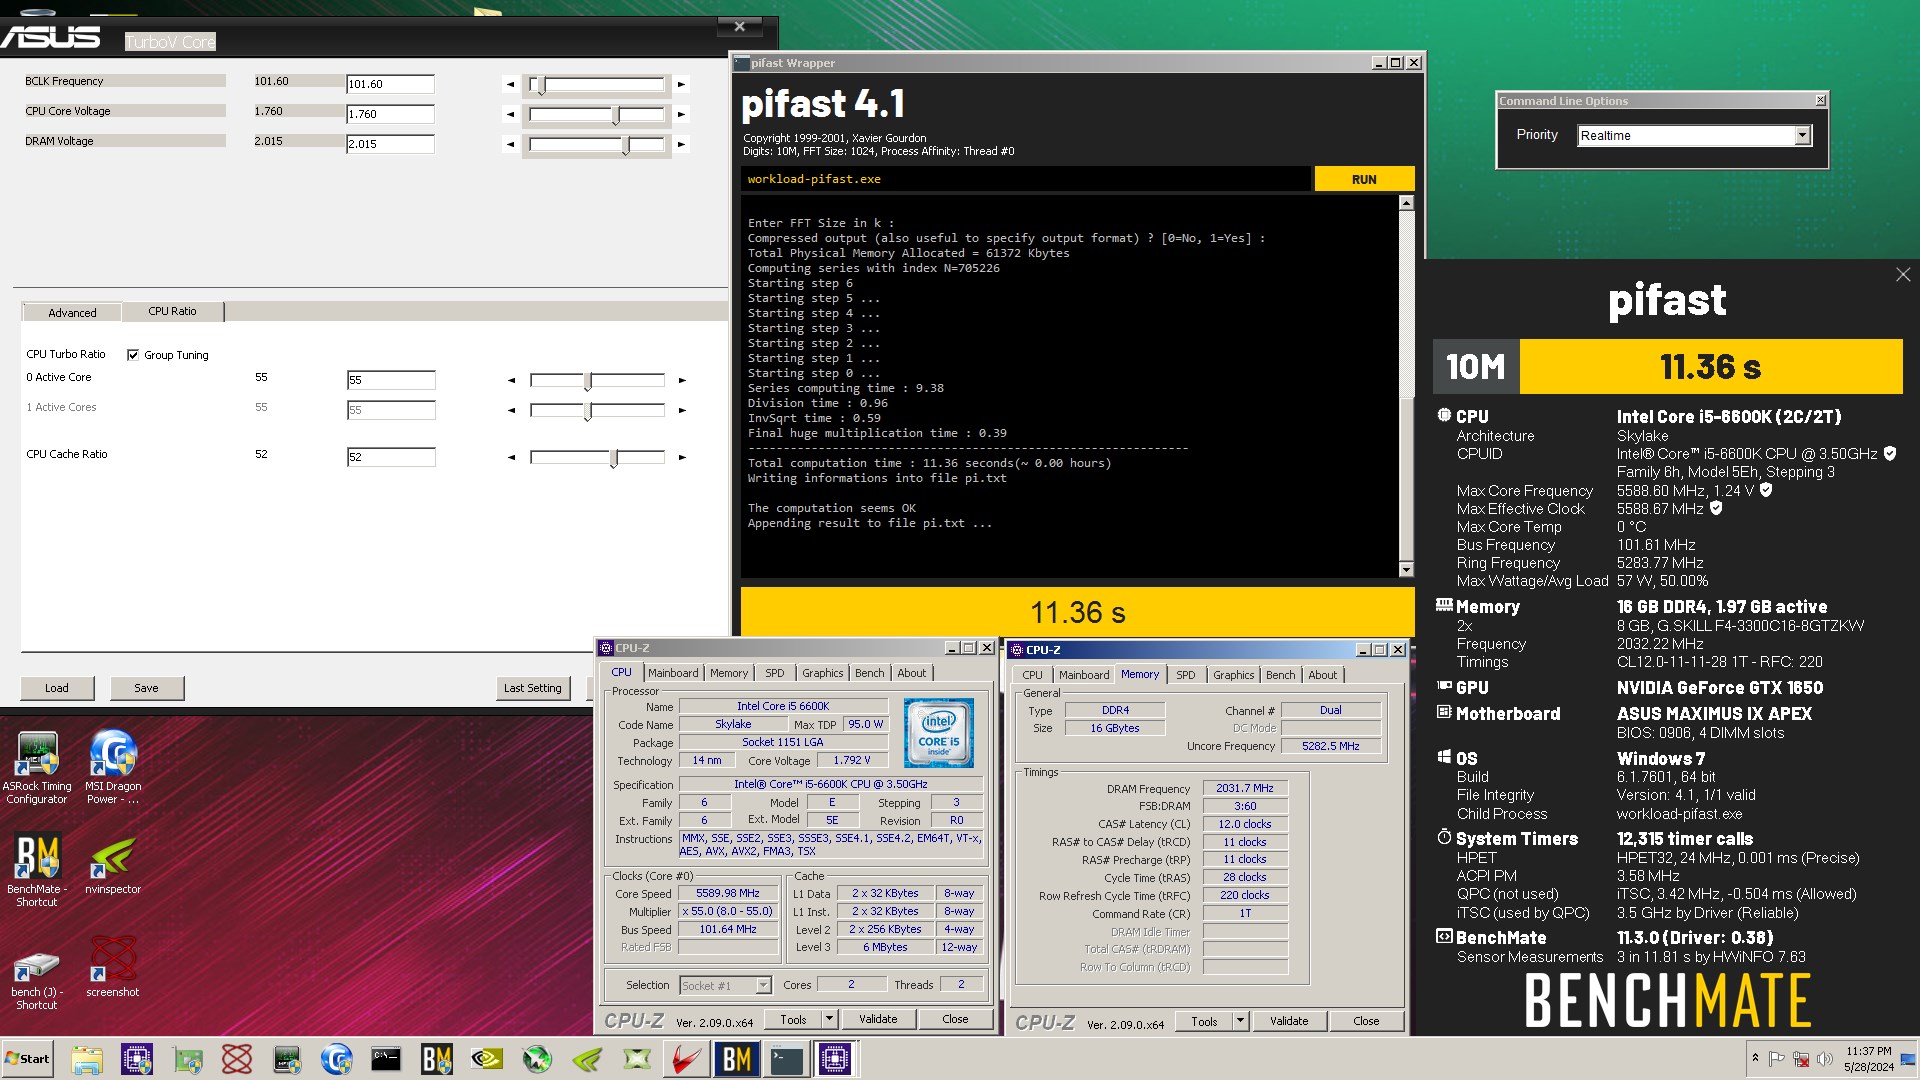Switch to the running BenchMate taskbar button
Viewport: 1920px width, 1080px height.
click(737, 1059)
